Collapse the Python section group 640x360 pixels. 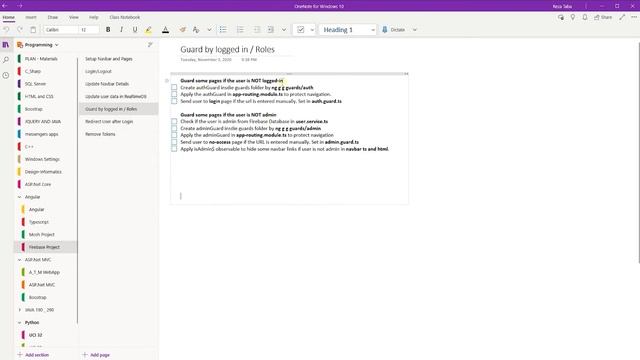pyautogui.click(x=19, y=322)
